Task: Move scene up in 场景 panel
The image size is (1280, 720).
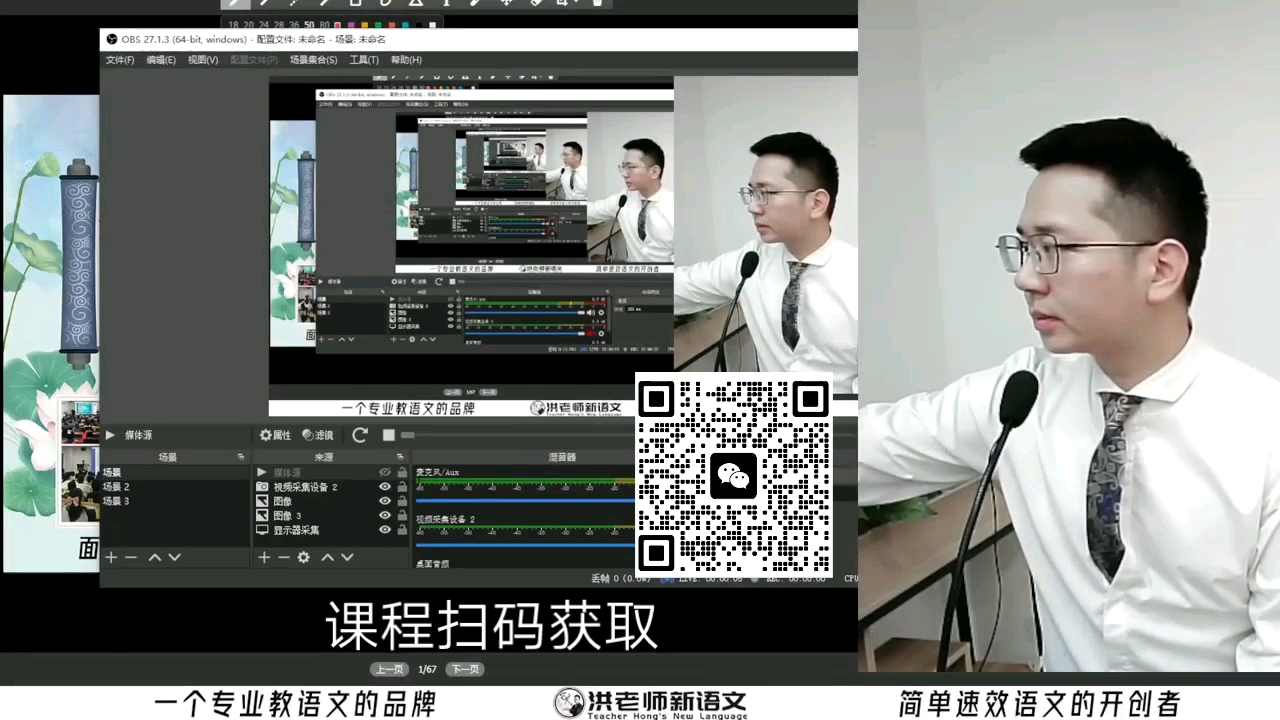Action: click(x=155, y=557)
